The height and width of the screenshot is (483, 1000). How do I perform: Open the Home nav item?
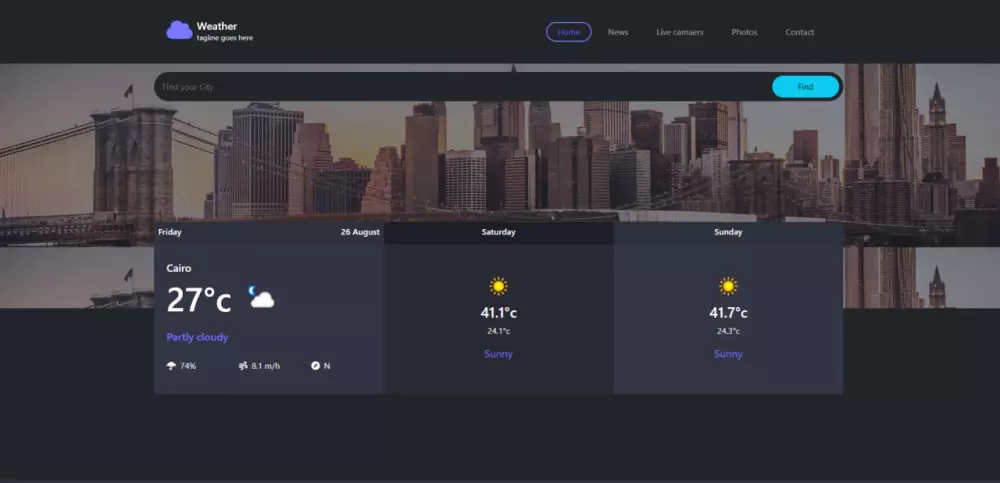click(568, 32)
